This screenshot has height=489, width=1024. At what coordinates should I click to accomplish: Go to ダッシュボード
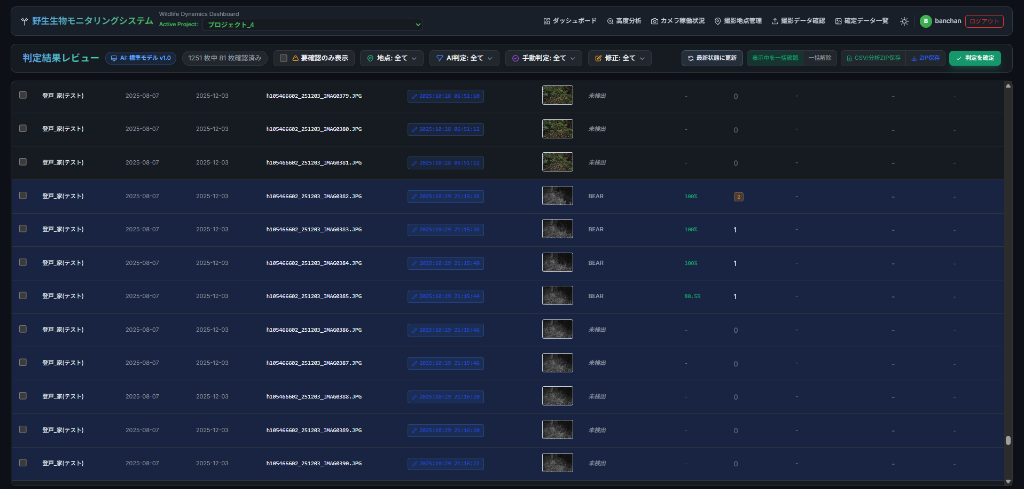tap(570, 21)
